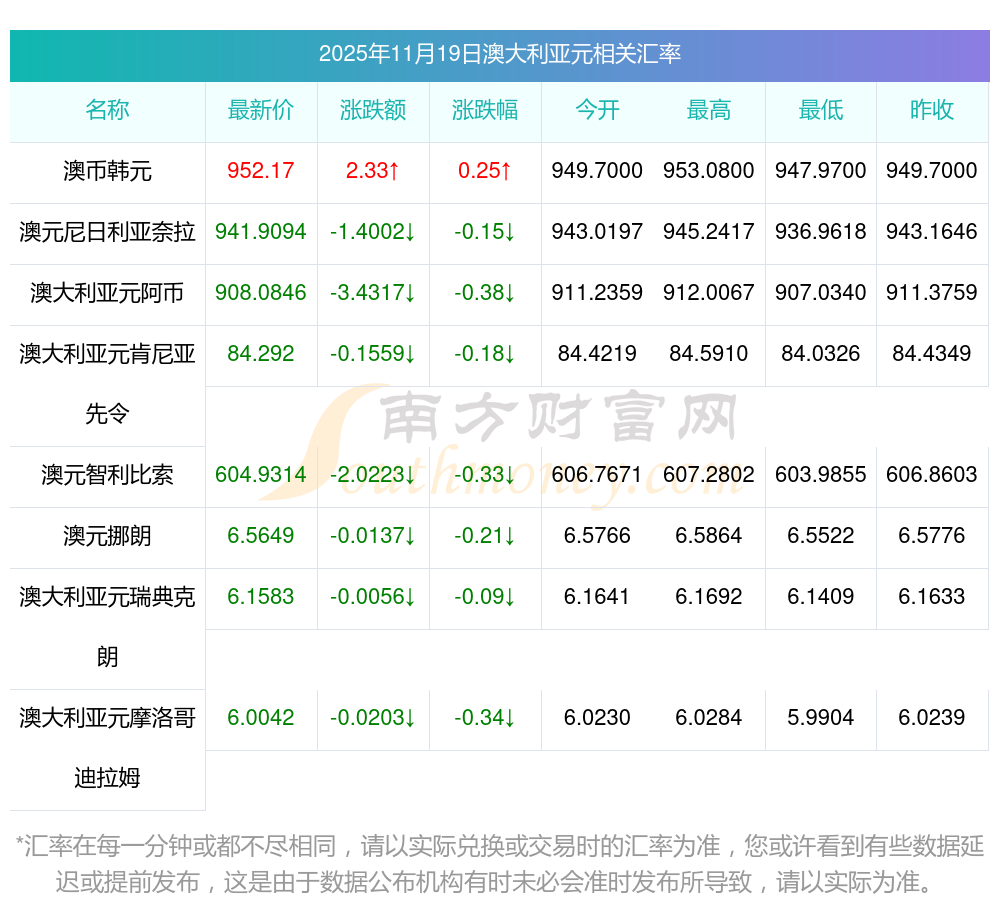Select the 澳元挪朗 row name
Image resolution: width=1000 pixels, height=913 pixels.
[107, 536]
